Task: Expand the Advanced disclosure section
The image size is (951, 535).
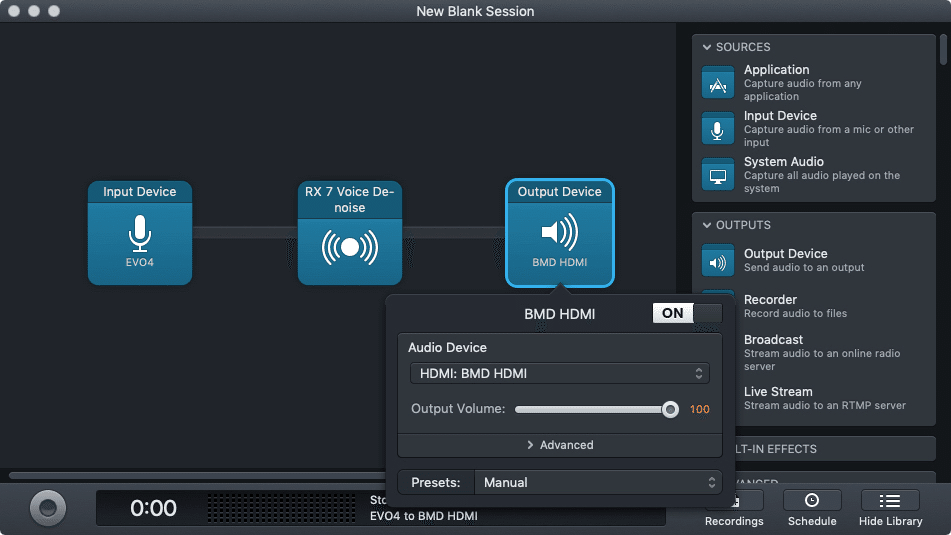Action: (559, 445)
